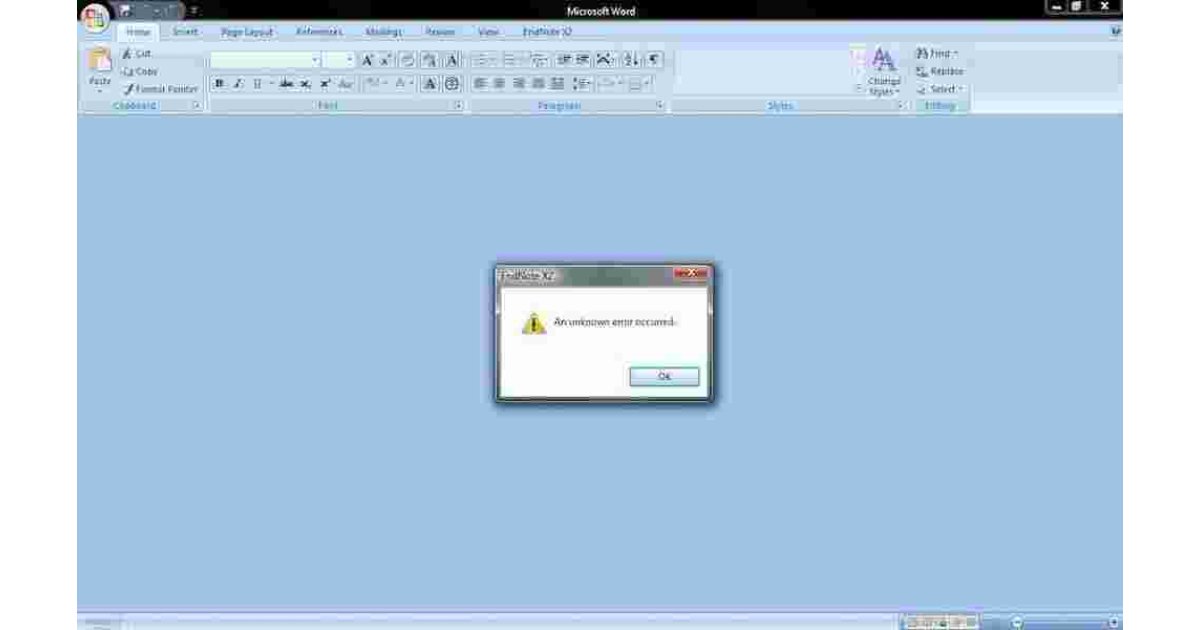Click the Office button logo

coord(94,17)
